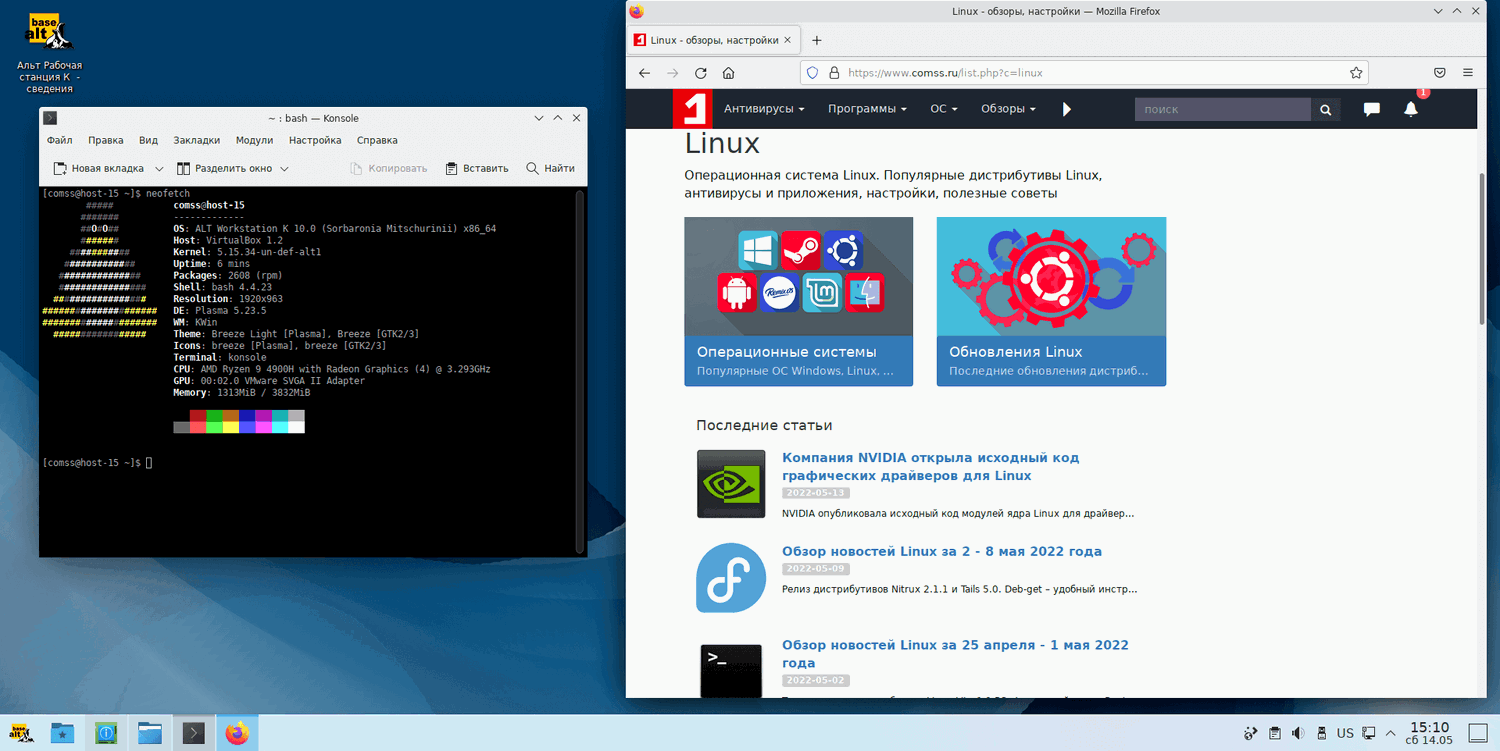The height and width of the screenshot is (751, 1500).
Task: Click the "Разделить окно" split-view button
Action: 224,168
